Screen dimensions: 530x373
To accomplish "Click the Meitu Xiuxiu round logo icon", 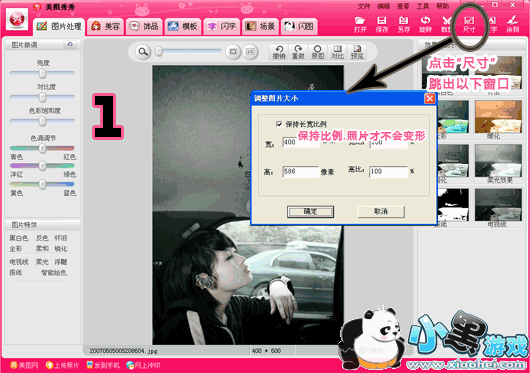I will (17, 19).
